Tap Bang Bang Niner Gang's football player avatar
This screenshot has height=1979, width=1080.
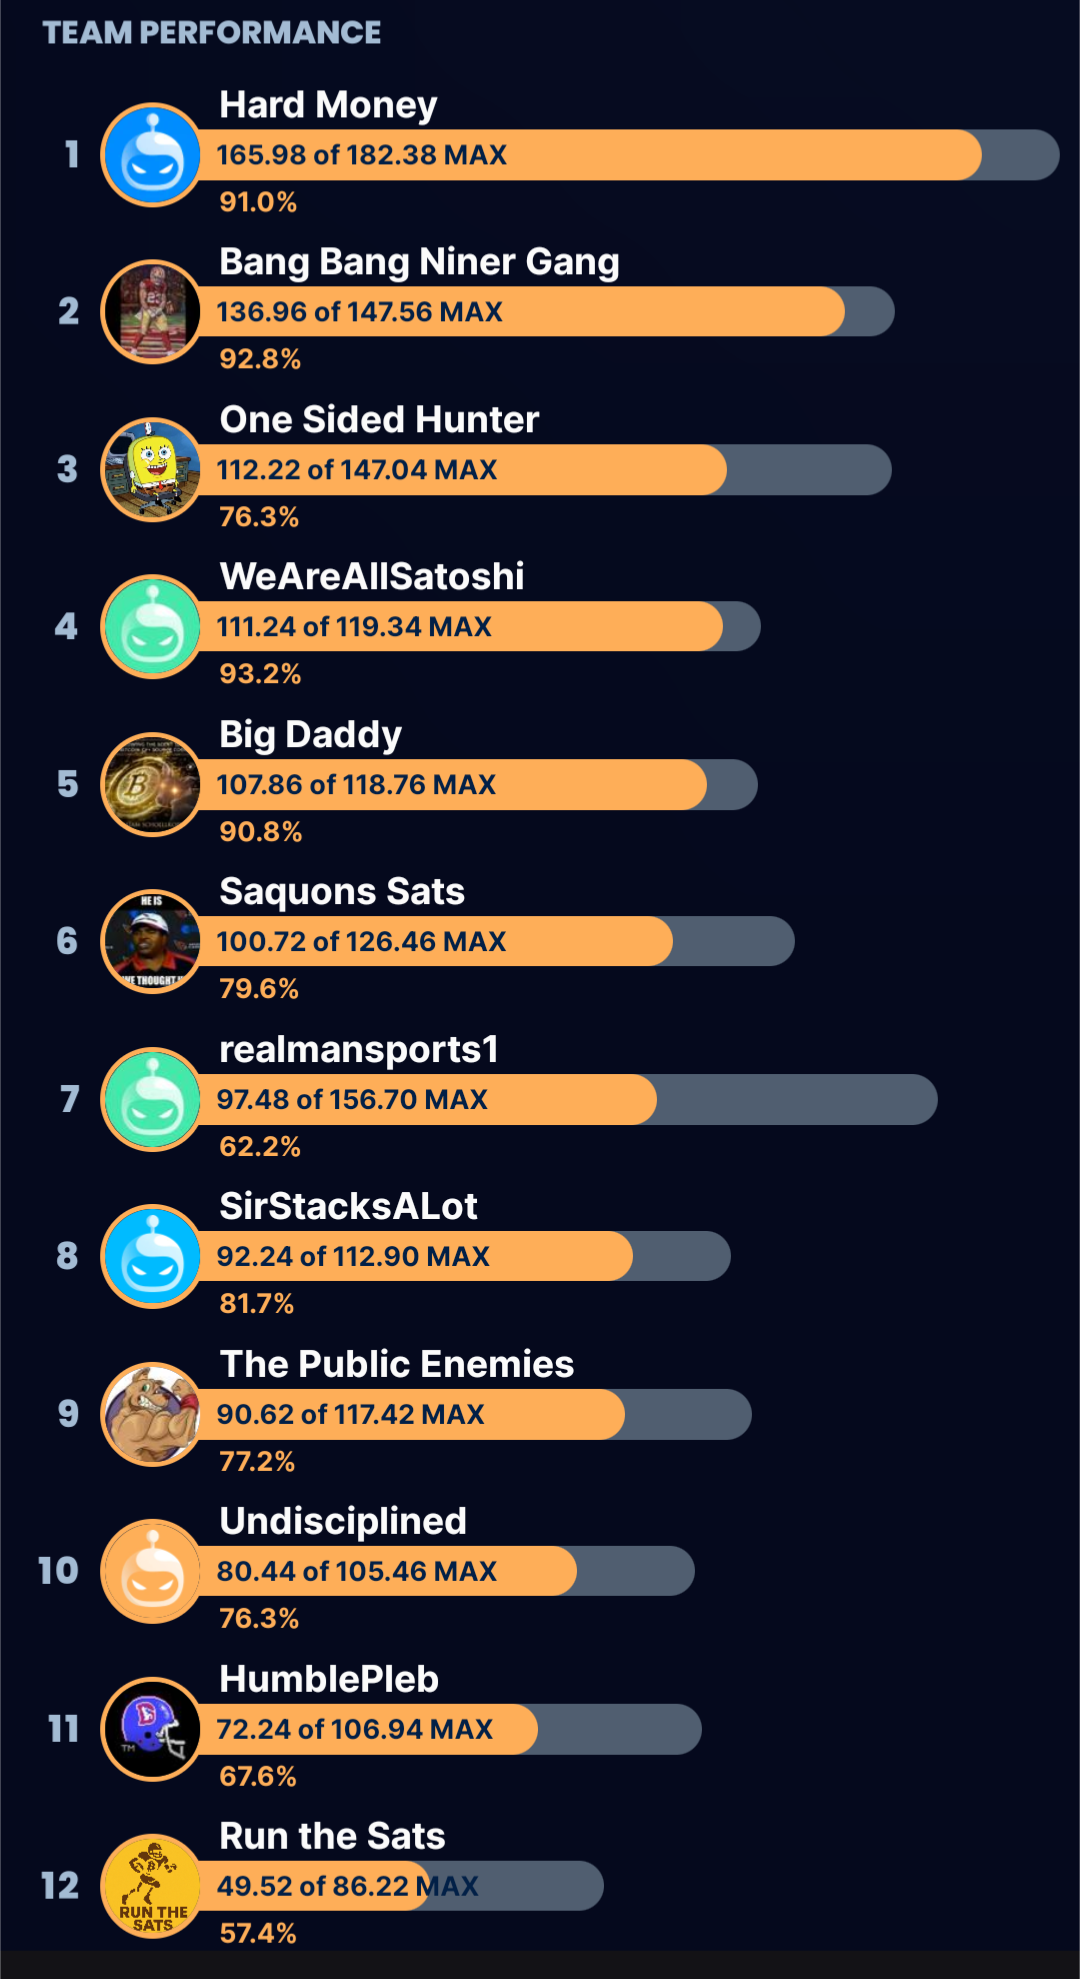[152, 312]
